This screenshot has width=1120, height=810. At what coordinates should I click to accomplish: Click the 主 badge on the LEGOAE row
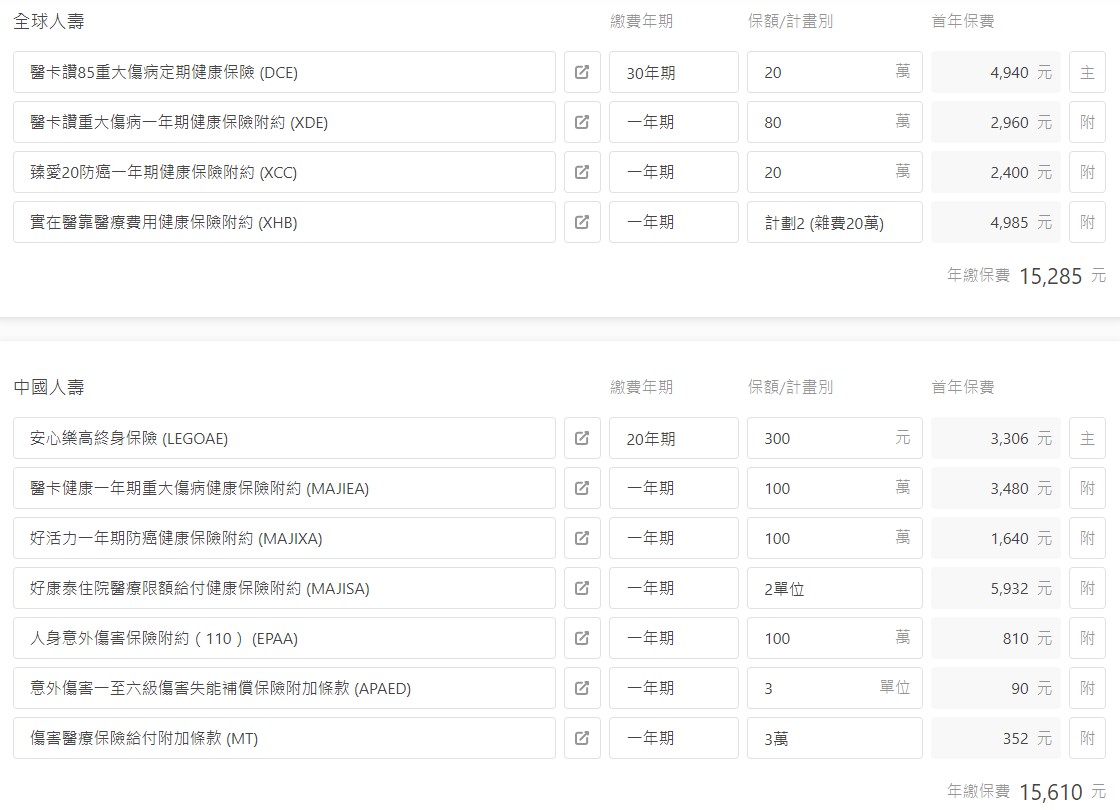click(1087, 438)
